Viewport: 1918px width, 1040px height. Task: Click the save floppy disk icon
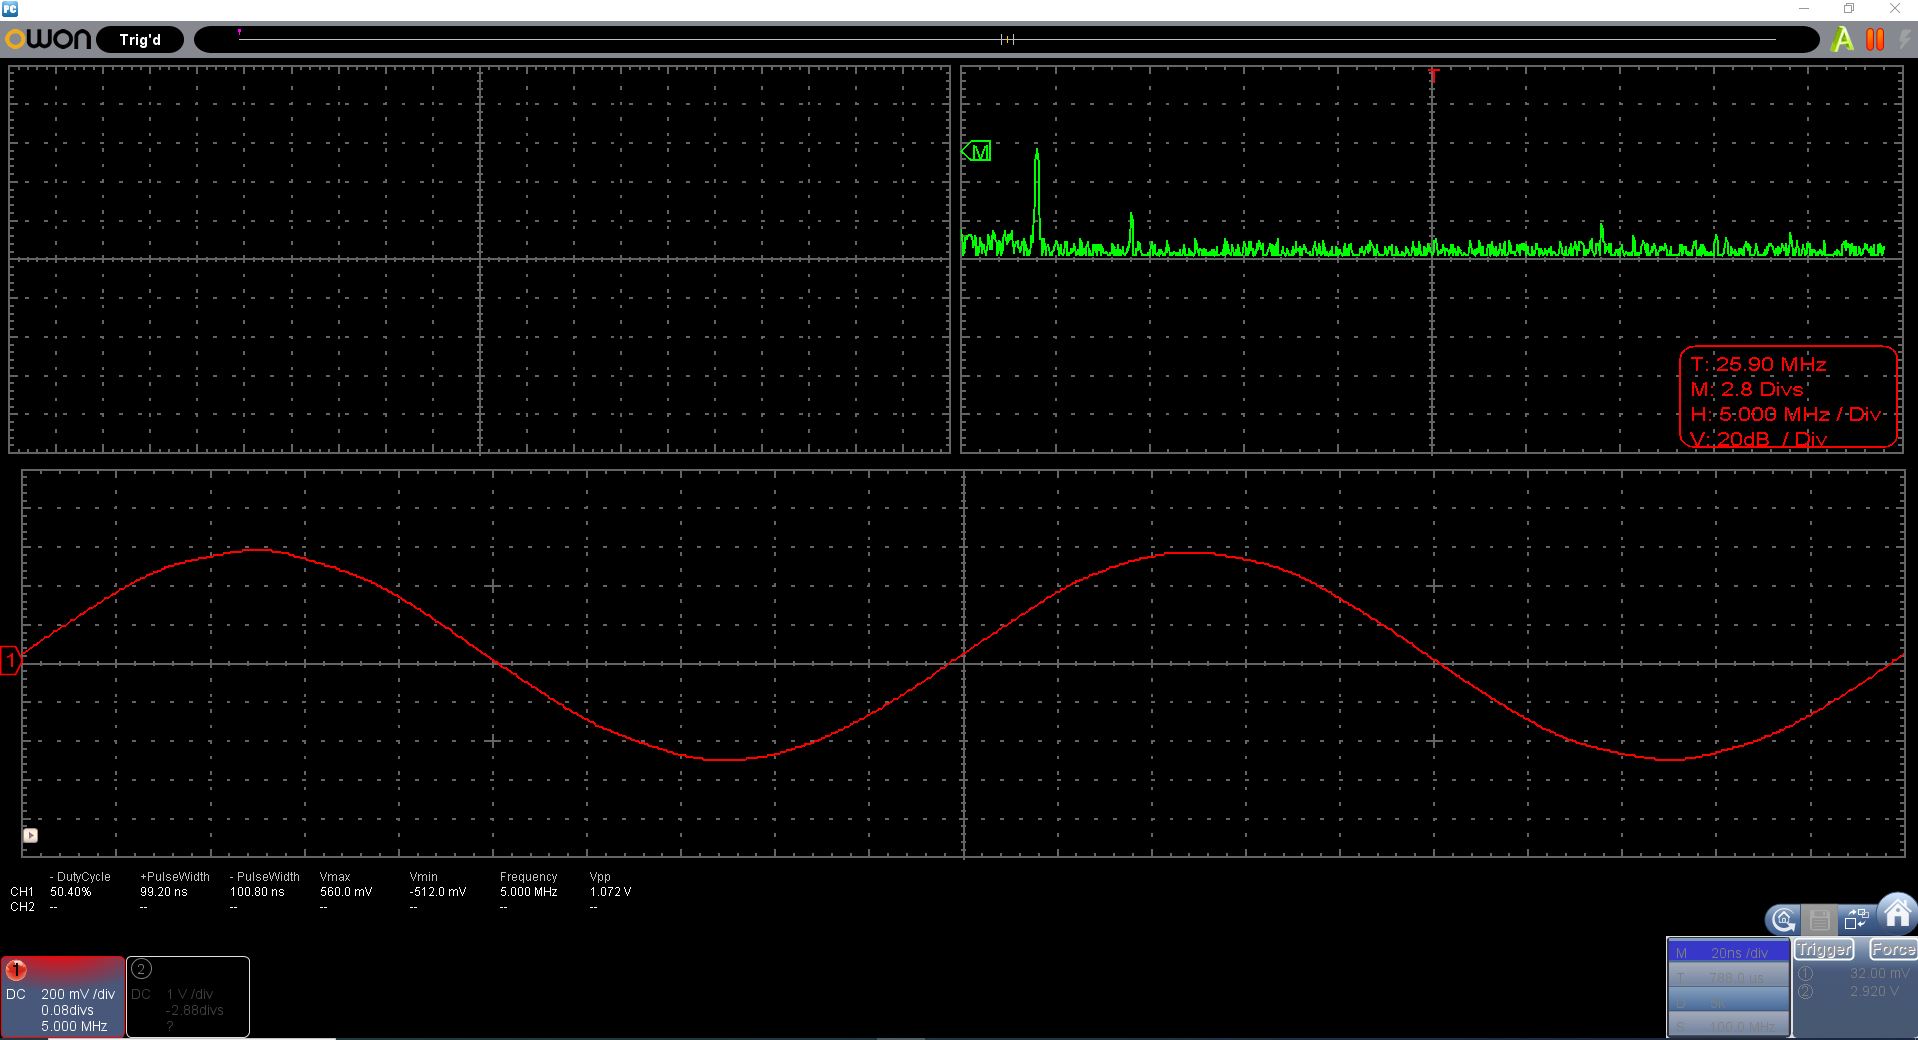pyautogui.click(x=1820, y=920)
